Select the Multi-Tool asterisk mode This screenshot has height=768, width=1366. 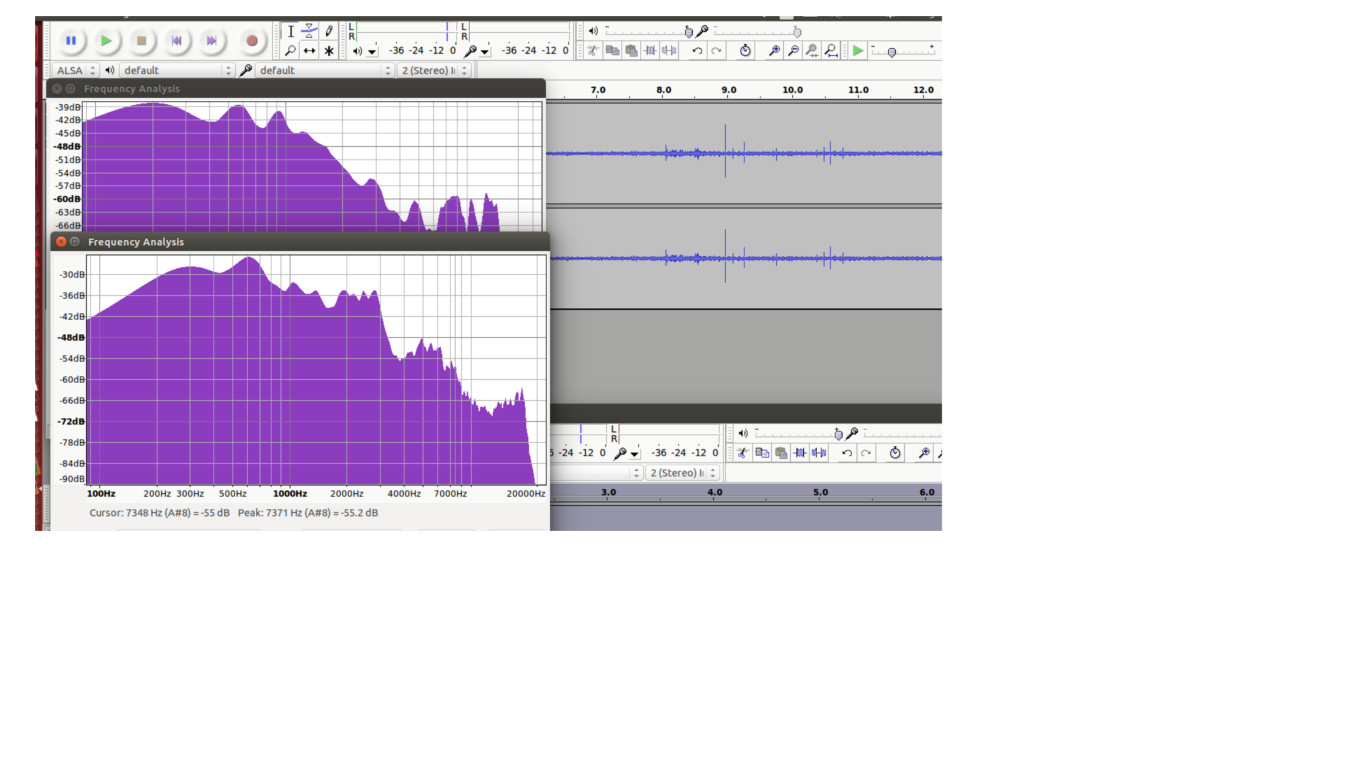(x=328, y=50)
